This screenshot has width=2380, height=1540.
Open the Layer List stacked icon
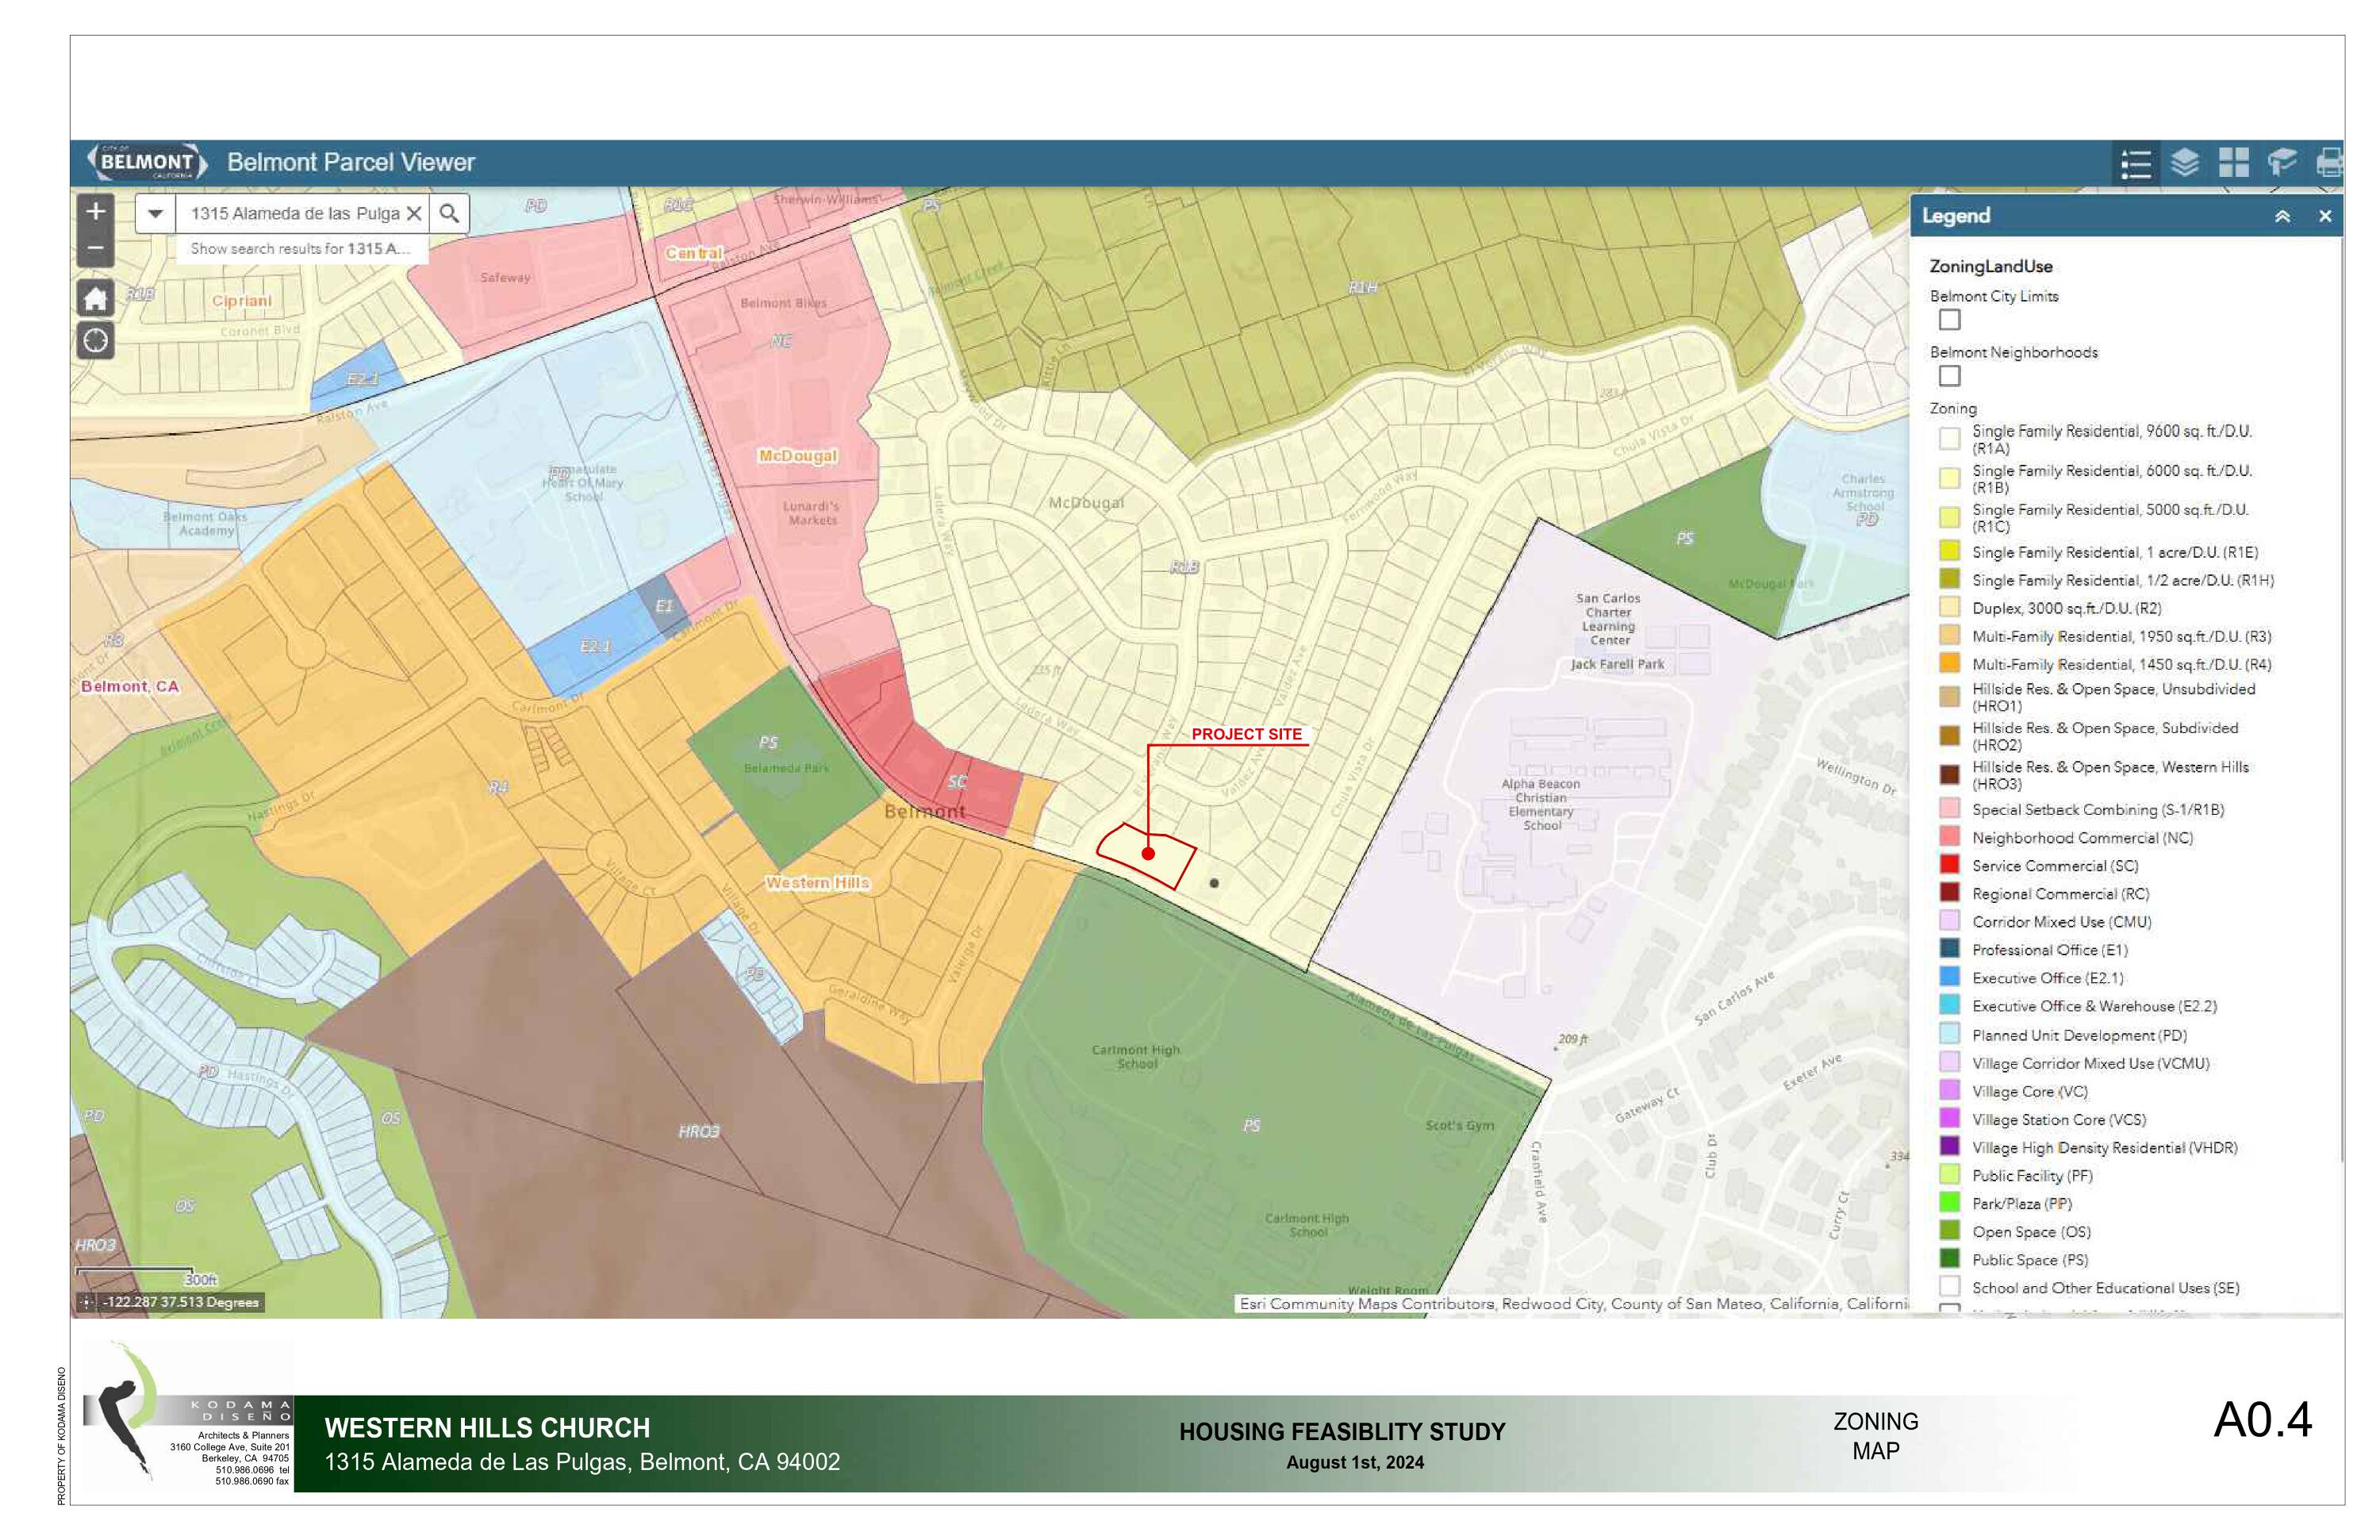click(2185, 162)
